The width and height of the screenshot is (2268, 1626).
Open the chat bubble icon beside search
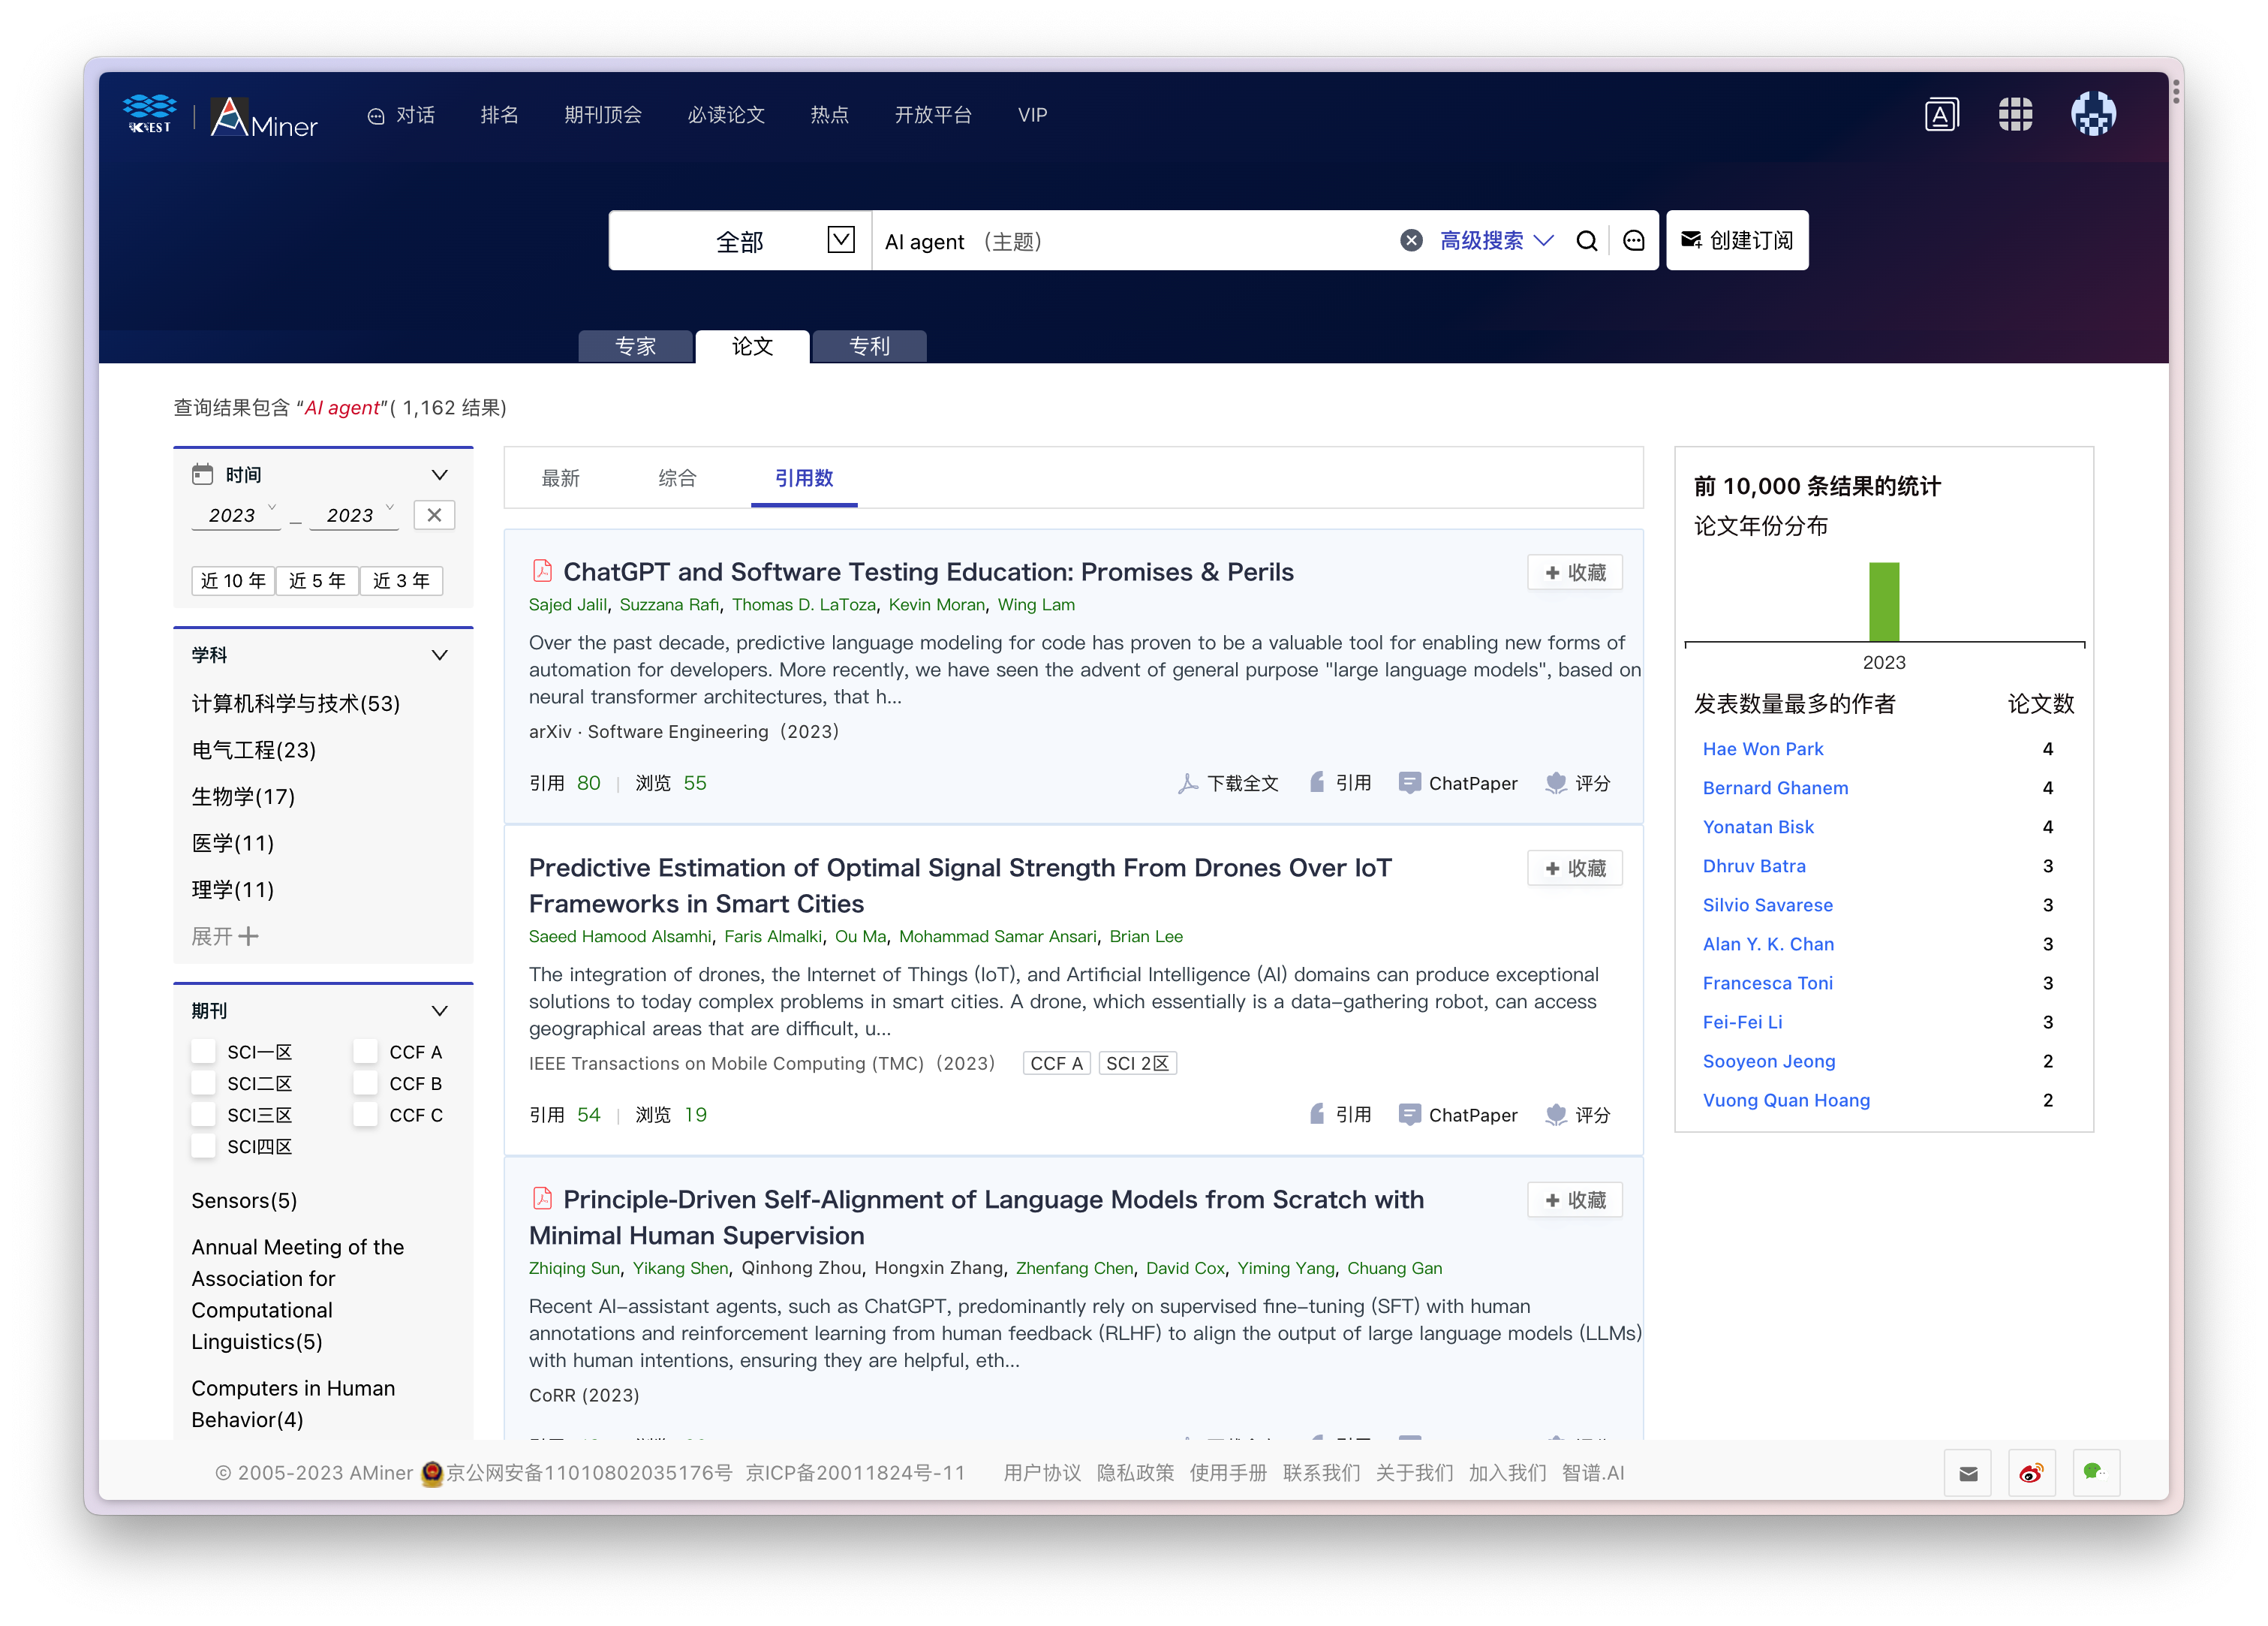(x=1634, y=241)
